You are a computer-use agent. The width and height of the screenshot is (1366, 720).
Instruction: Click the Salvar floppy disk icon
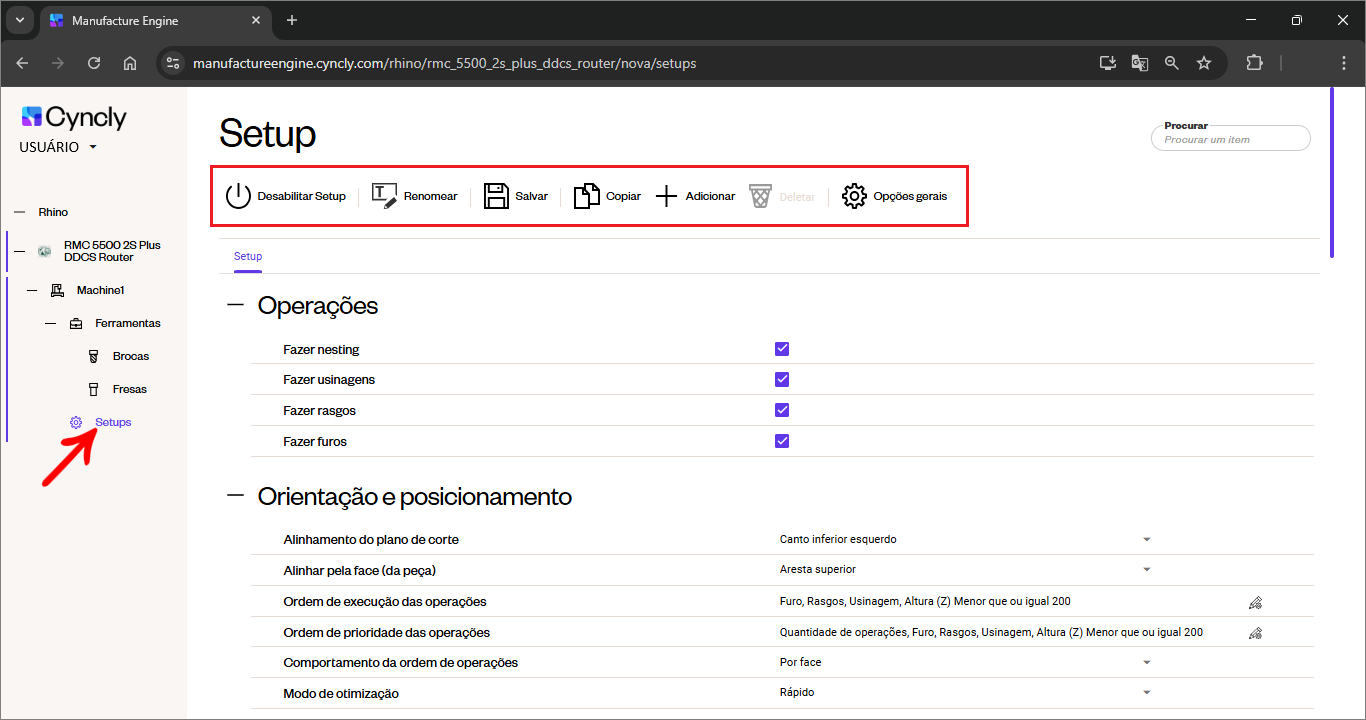496,196
